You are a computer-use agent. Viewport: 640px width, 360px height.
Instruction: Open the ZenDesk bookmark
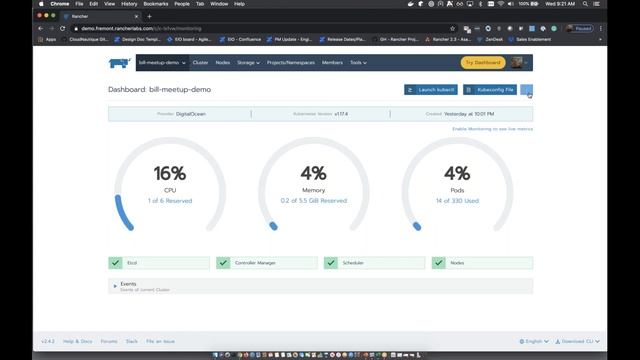(x=490, y=40)
